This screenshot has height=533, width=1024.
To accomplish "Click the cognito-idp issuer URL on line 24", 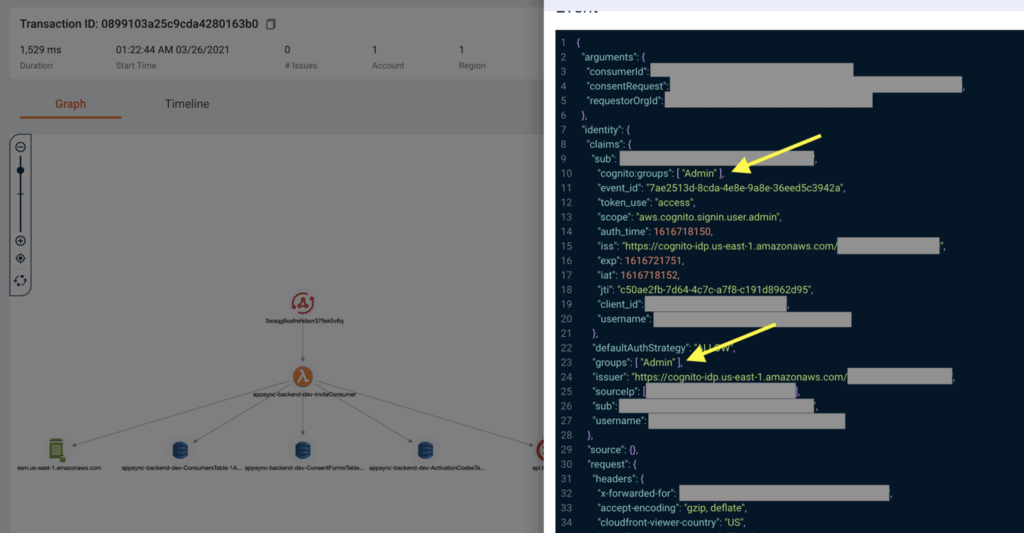I will click(741, 377).
